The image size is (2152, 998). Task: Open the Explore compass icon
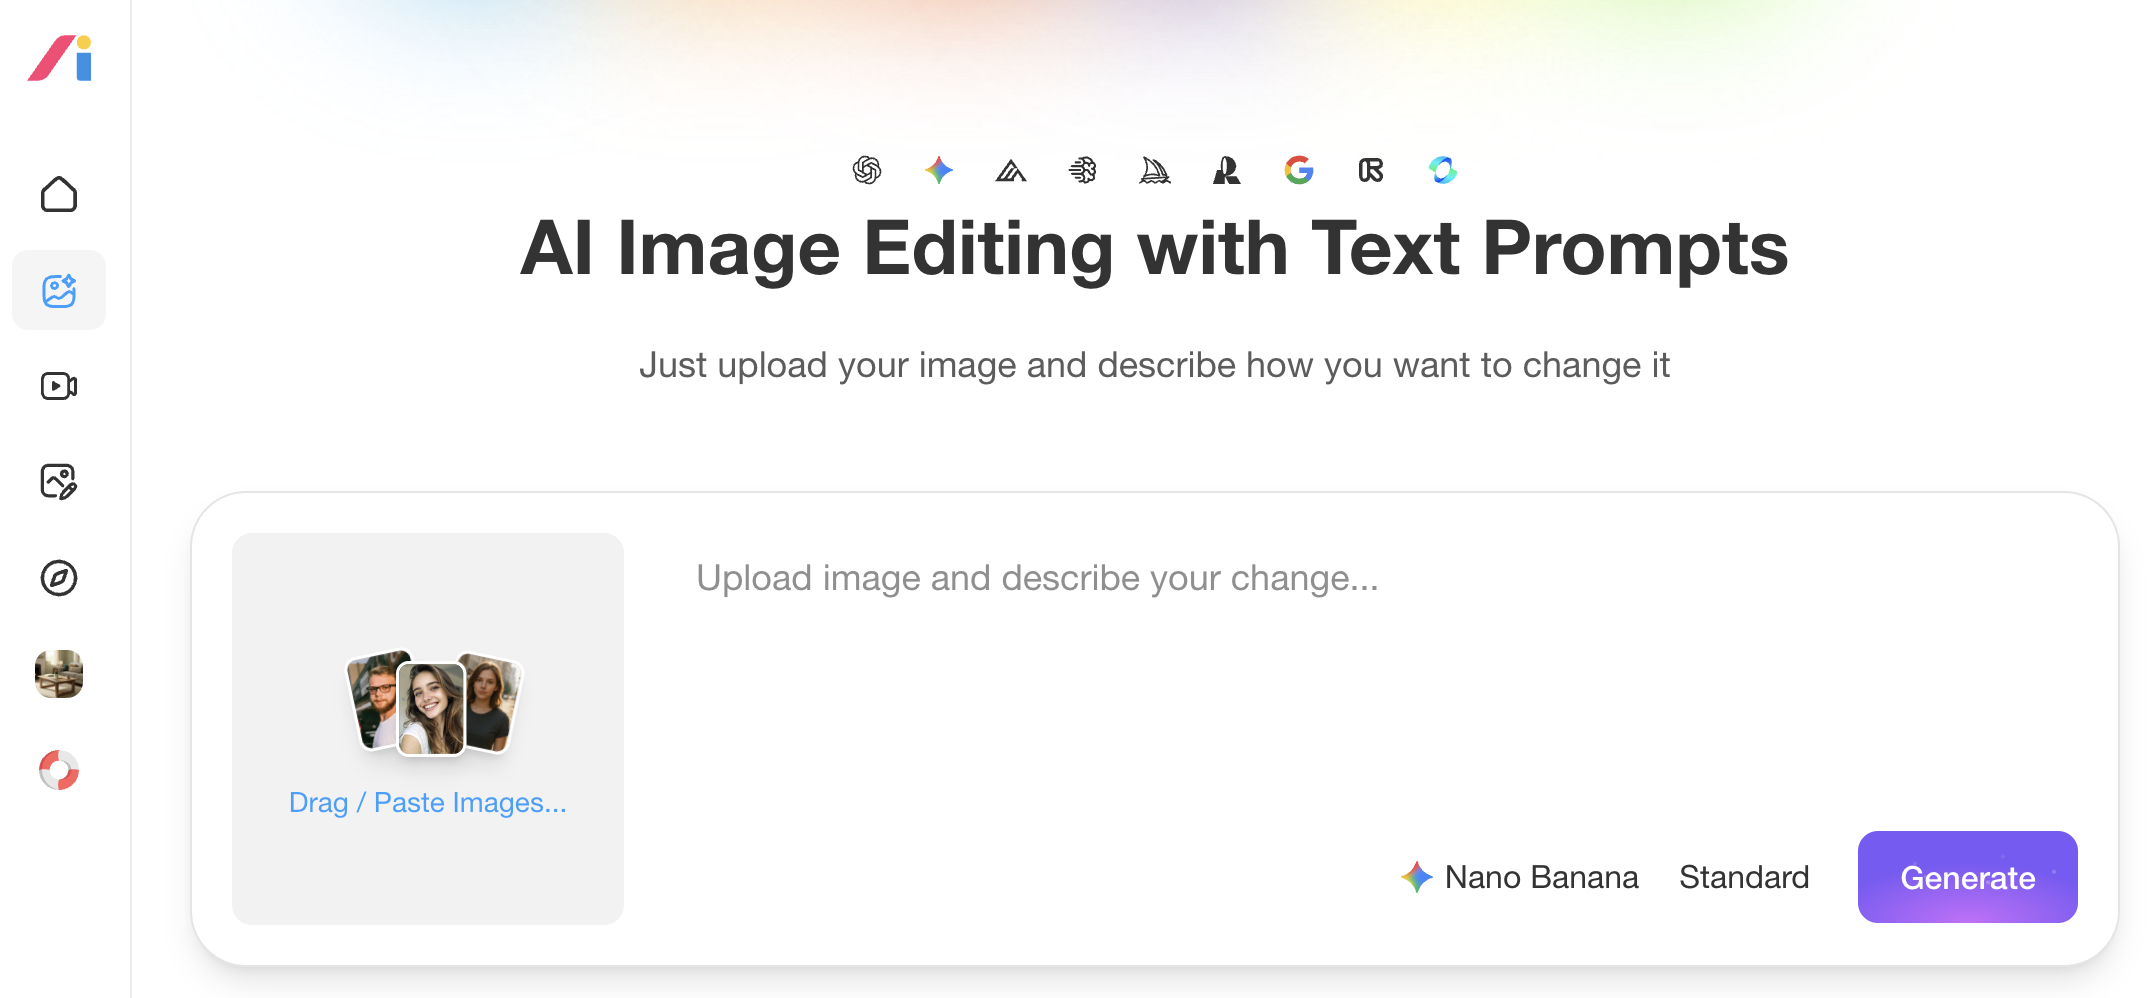coord(59,578)
